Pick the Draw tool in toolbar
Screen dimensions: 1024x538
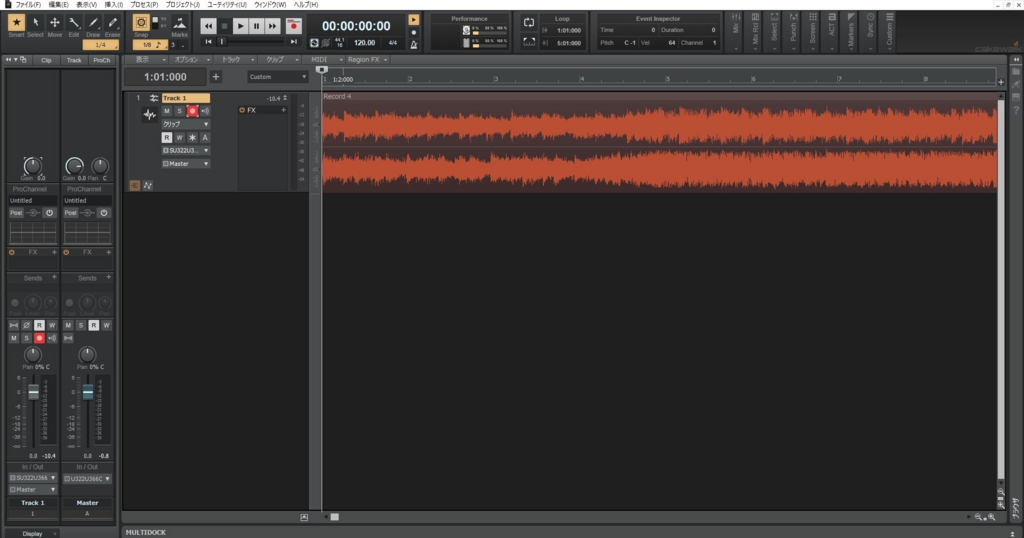[93, 24]
